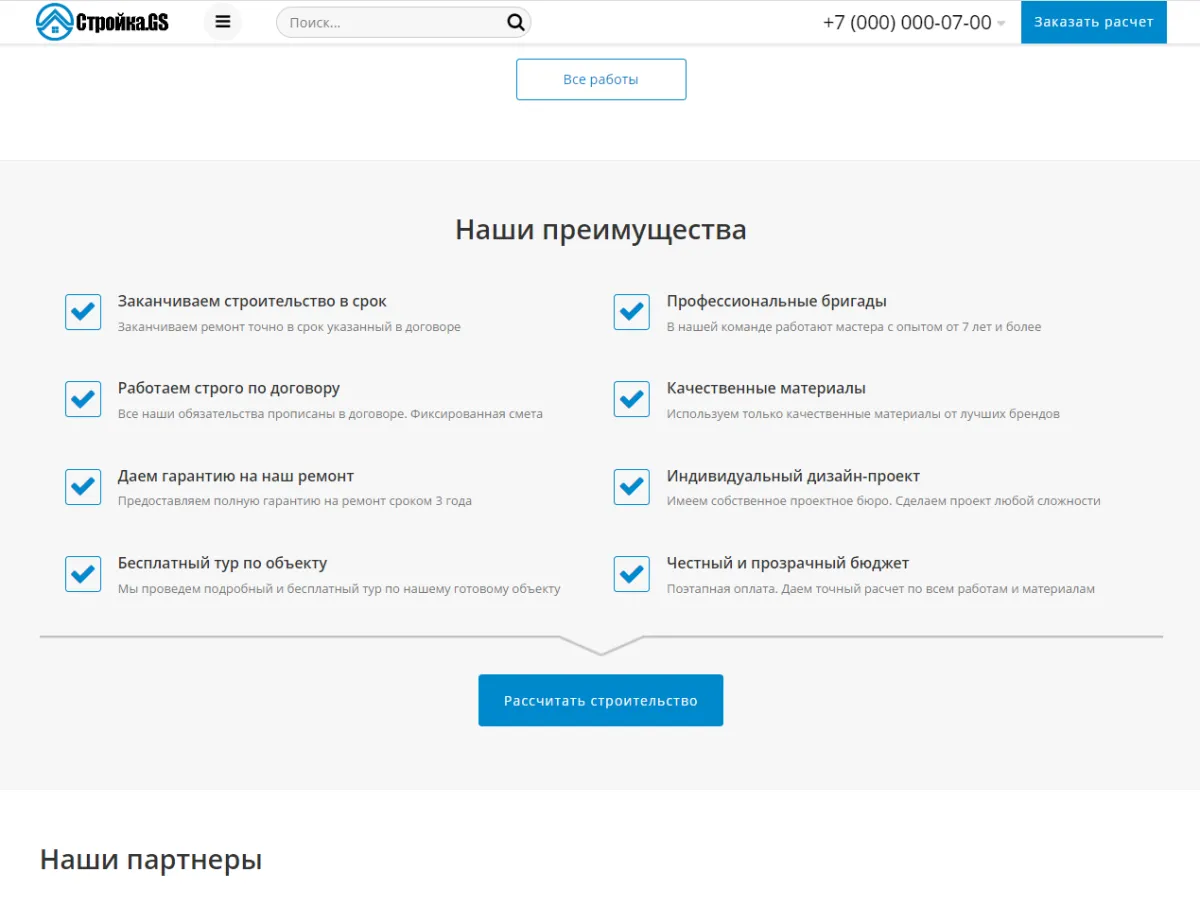Toggle the checkbox next to Бесплатный тур по объекту
The width and height of the screenshot is (1200, 907).
83,573
